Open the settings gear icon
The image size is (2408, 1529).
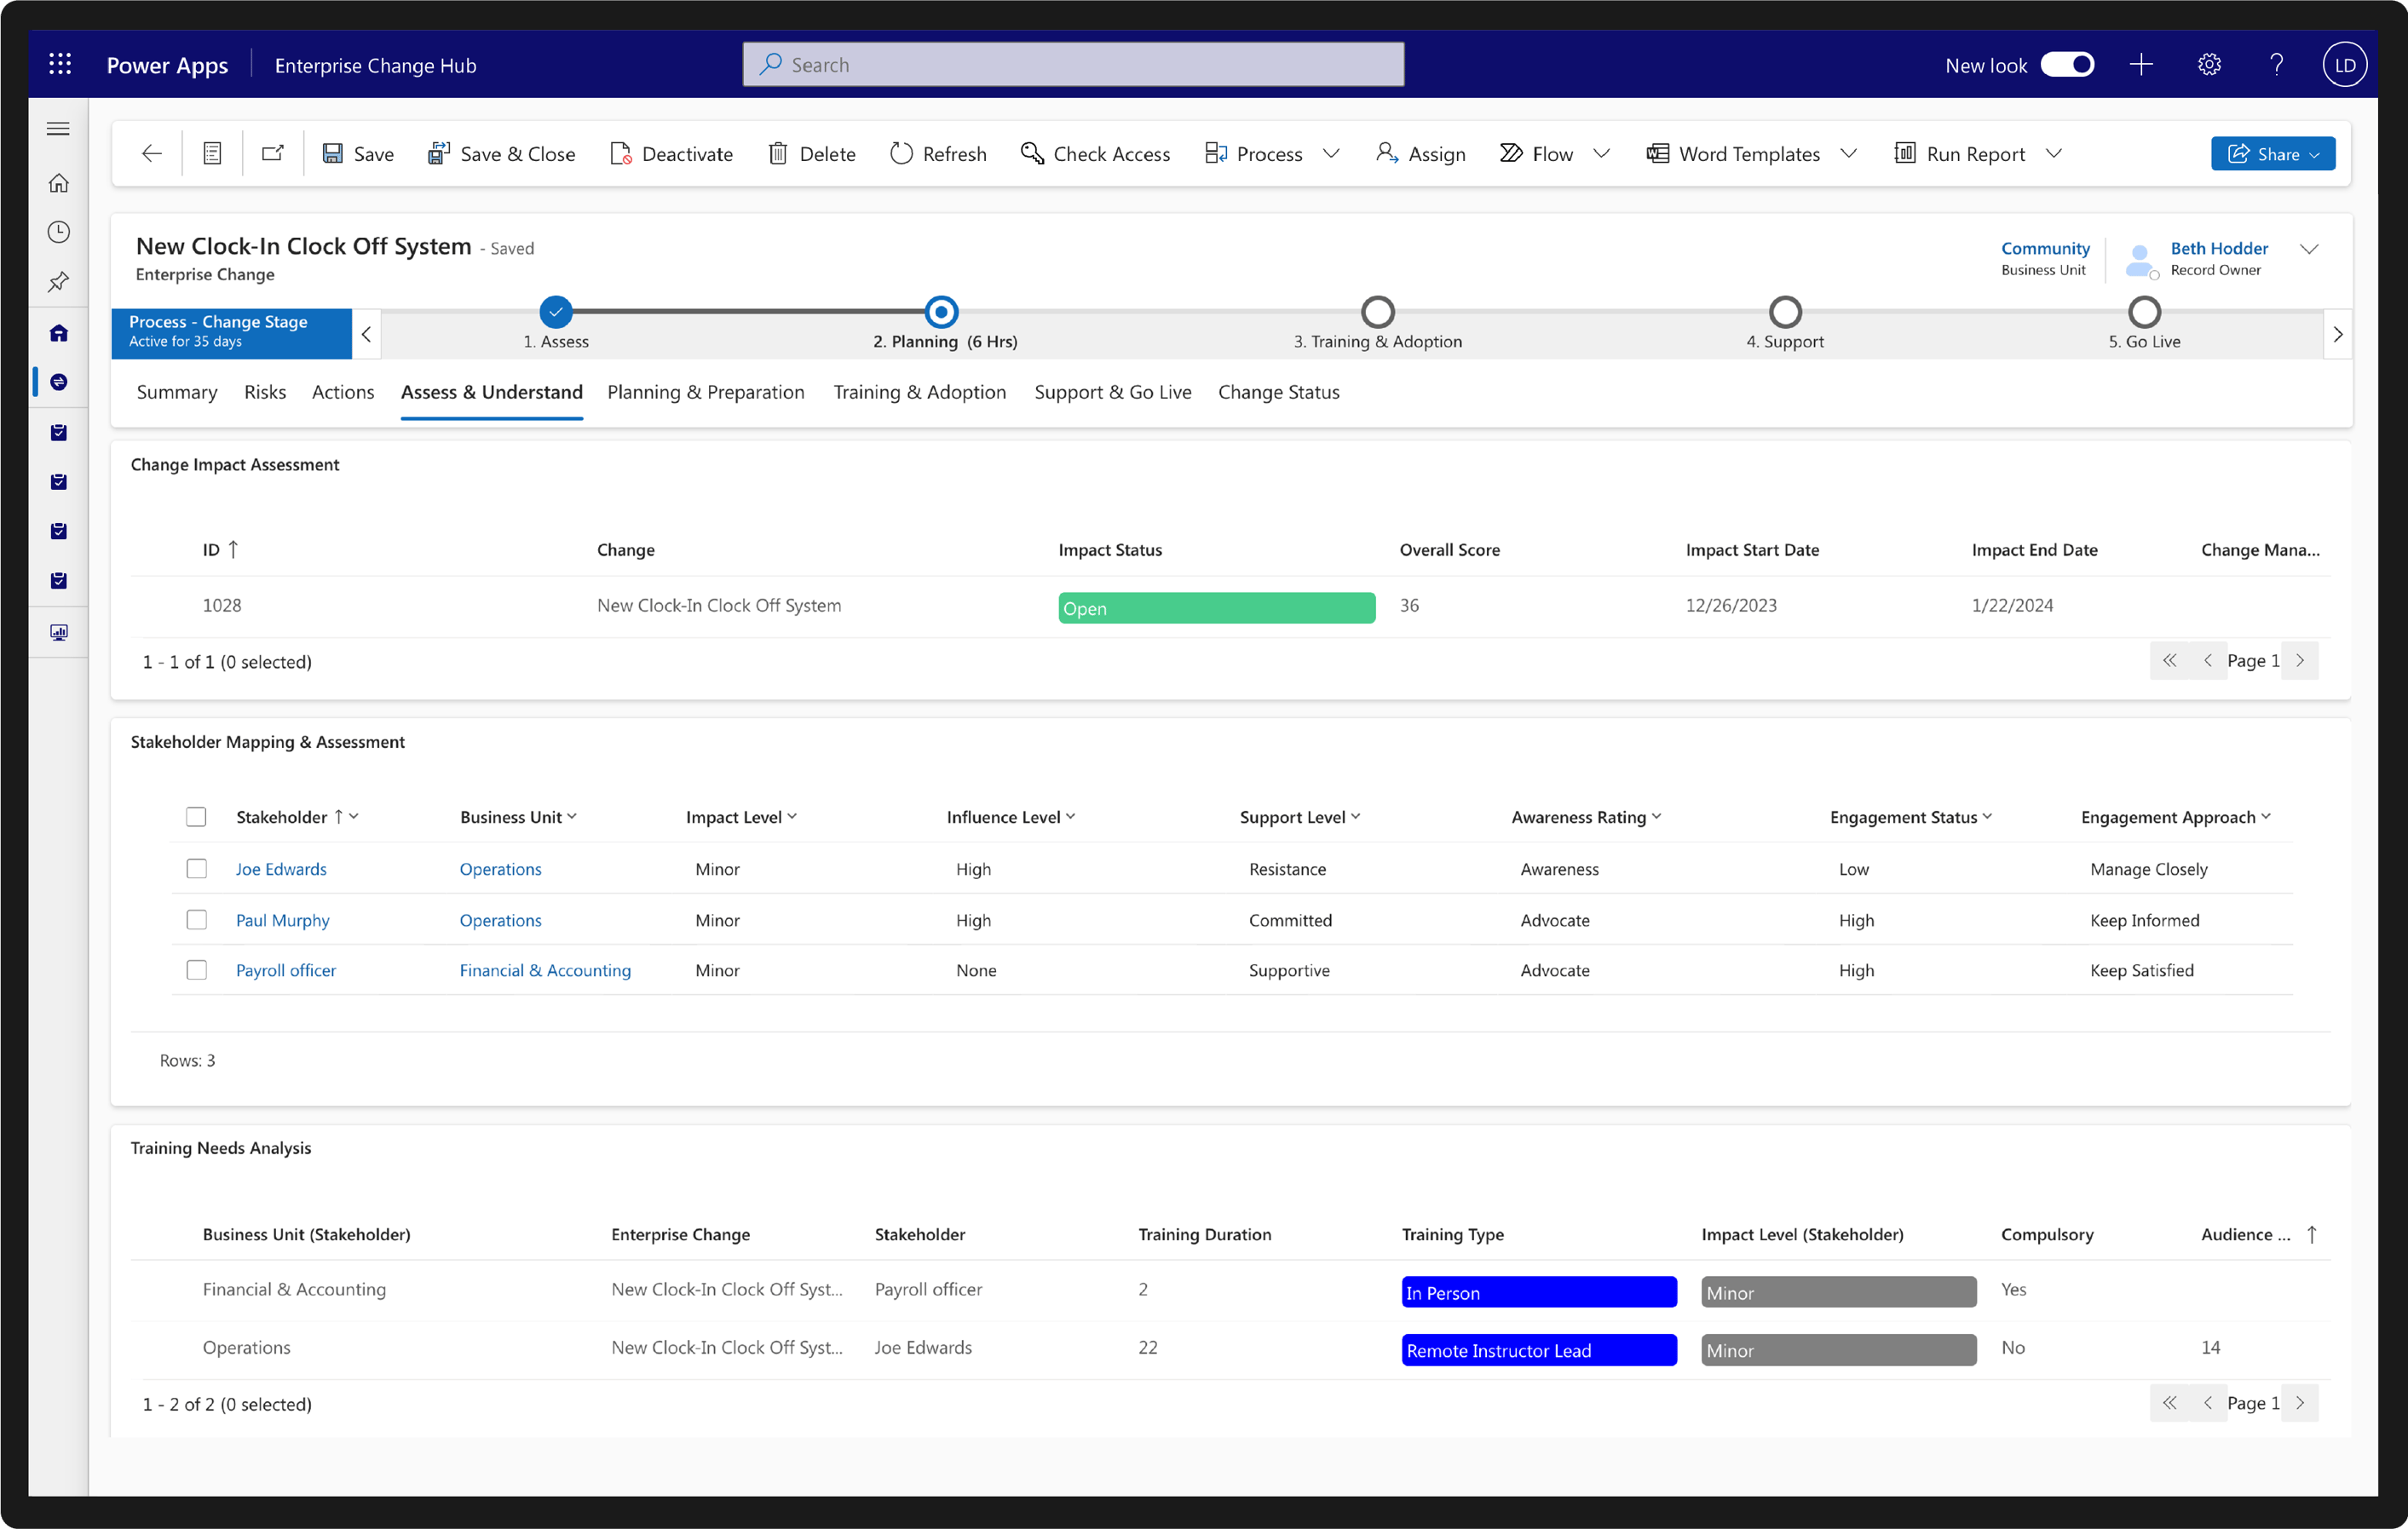point(2209,65)
